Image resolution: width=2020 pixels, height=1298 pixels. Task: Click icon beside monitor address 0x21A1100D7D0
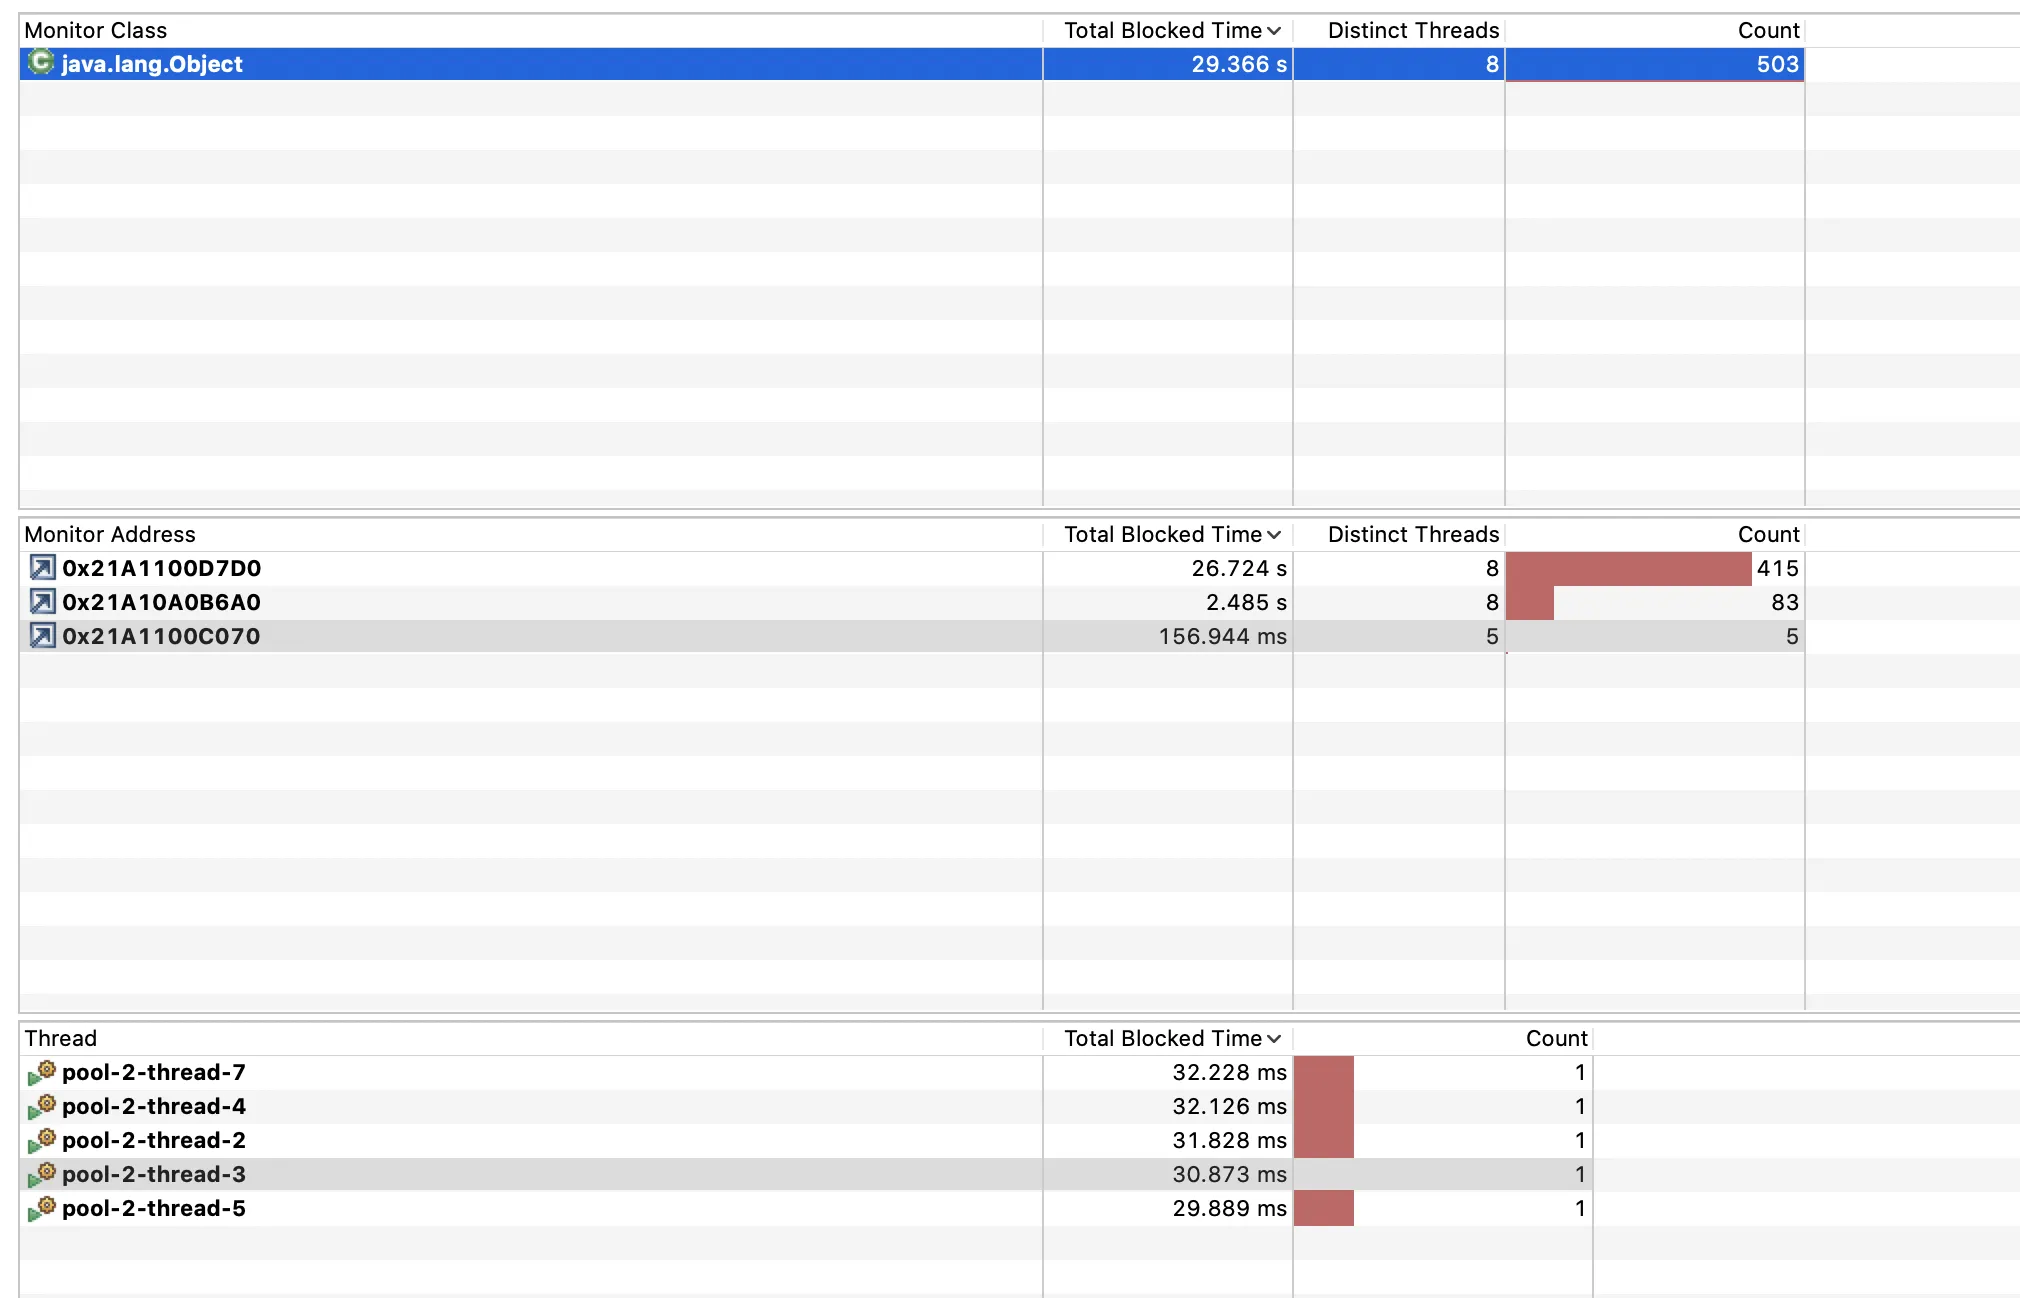tap(42, 568)
